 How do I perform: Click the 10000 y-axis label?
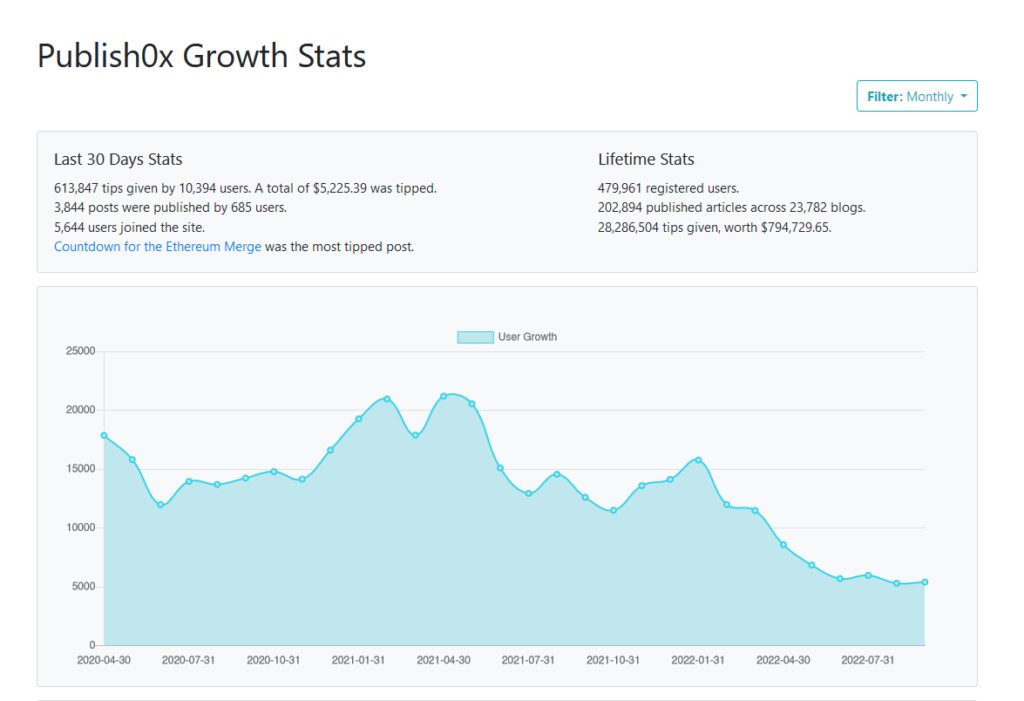click(x=80, y=528)
